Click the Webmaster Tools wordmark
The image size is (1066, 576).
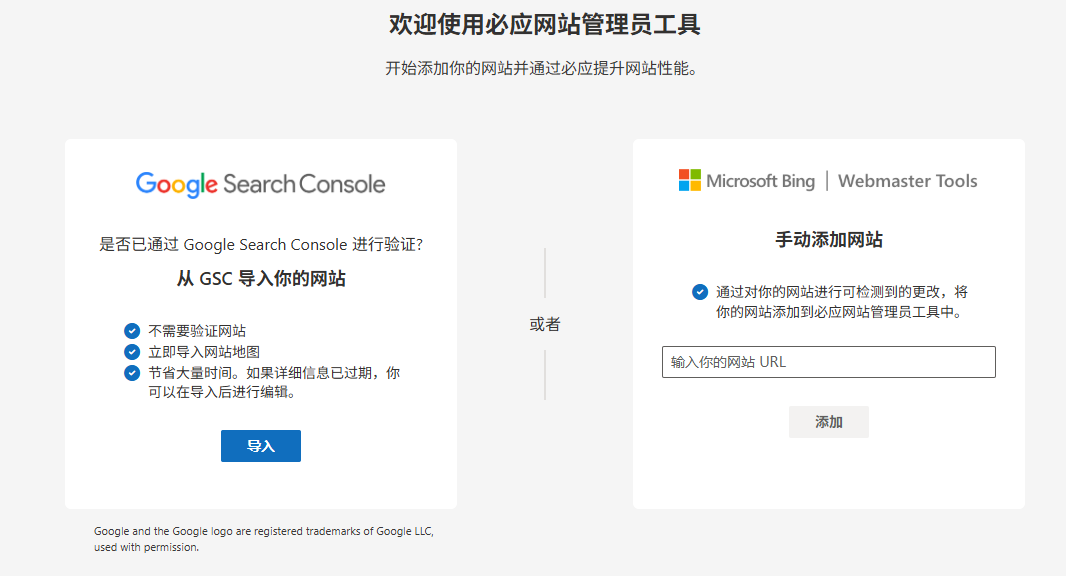pyautogui.click(x=907, y=181)
